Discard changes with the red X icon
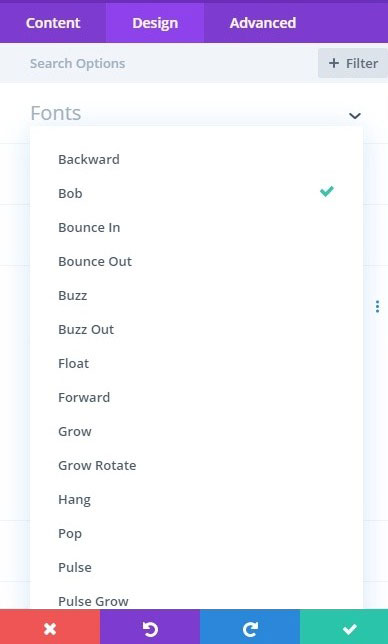Viewport: 388px width, 644px height. (50, 628)
